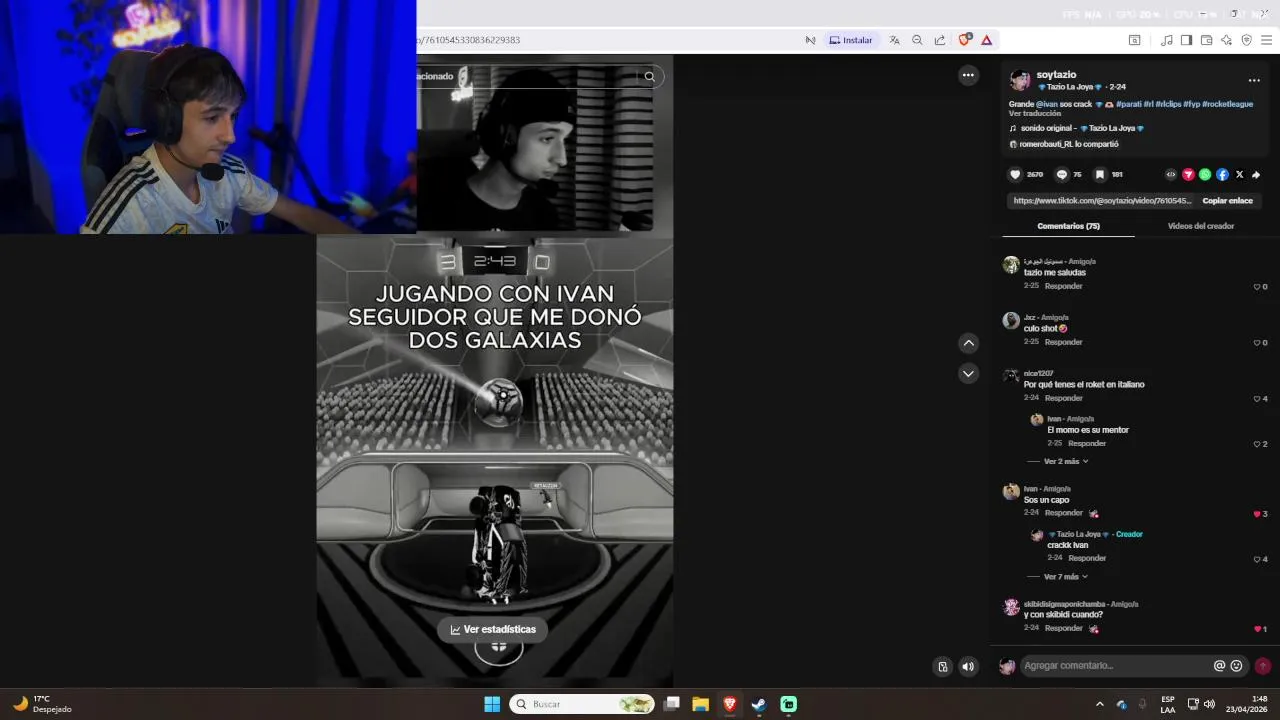This screenshot has width=1280, height=720.
Task: Bookmark the video with the save icon
Action: [1100, 174]
